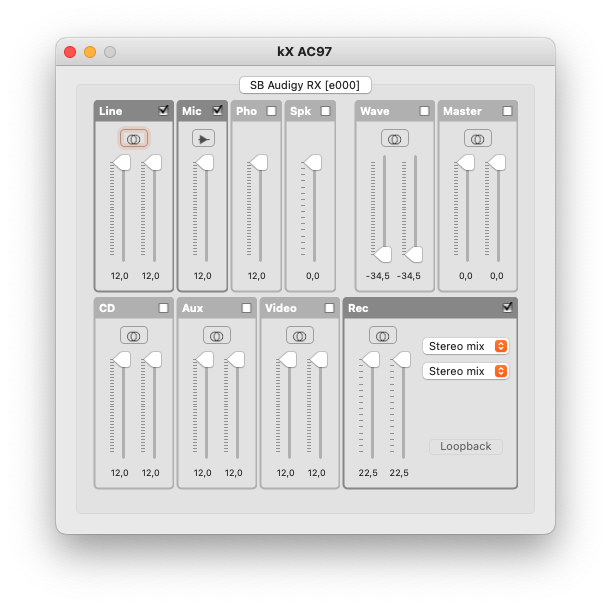611x608 pixels.
Task: Open the lower Stereo mix source dropdown
Action: [466, 371]
